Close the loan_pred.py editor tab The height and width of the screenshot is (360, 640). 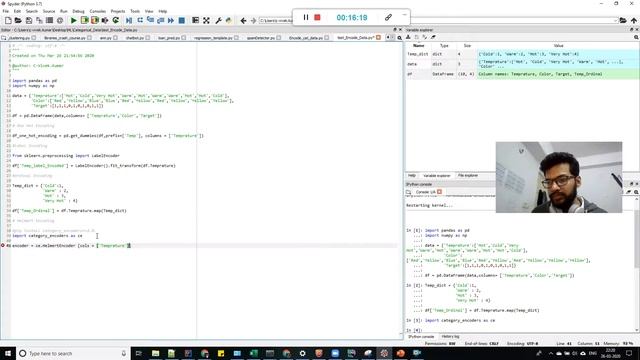(184, 38)
